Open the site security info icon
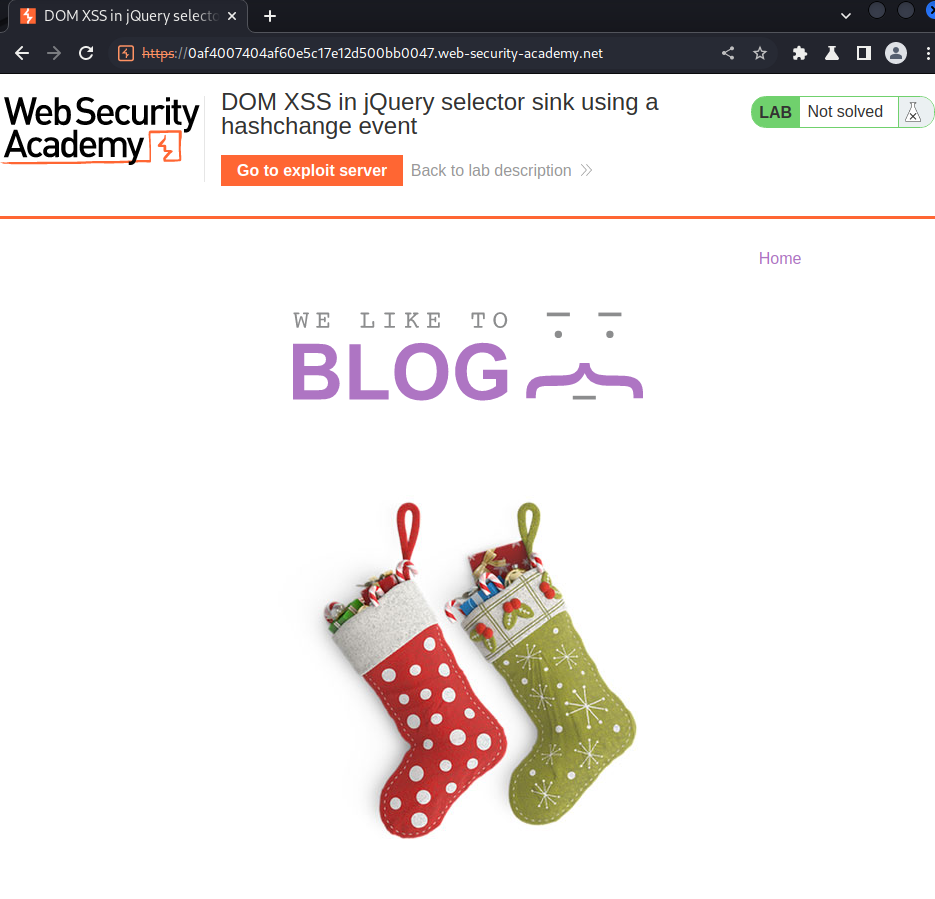This screenshot has height=899, width=935. pyautogui.click(x=126, y=54)
